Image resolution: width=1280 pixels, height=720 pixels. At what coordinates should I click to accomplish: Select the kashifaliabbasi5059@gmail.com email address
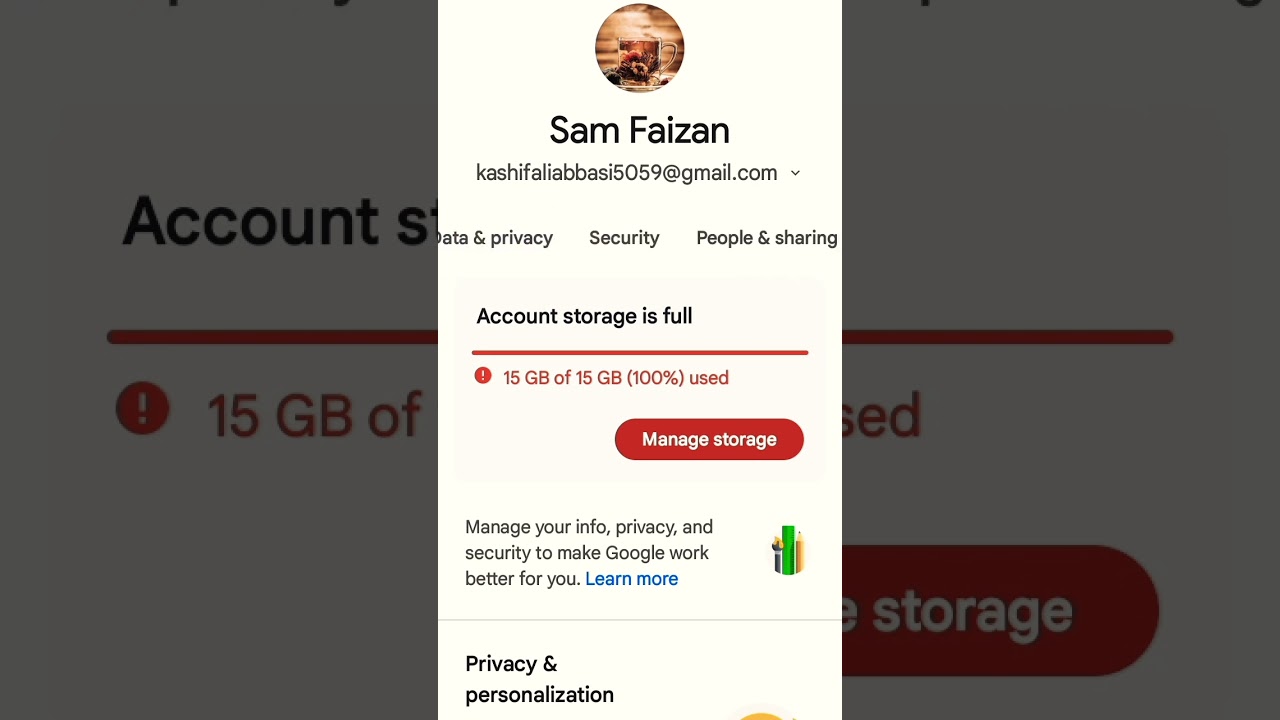(626, 173)
